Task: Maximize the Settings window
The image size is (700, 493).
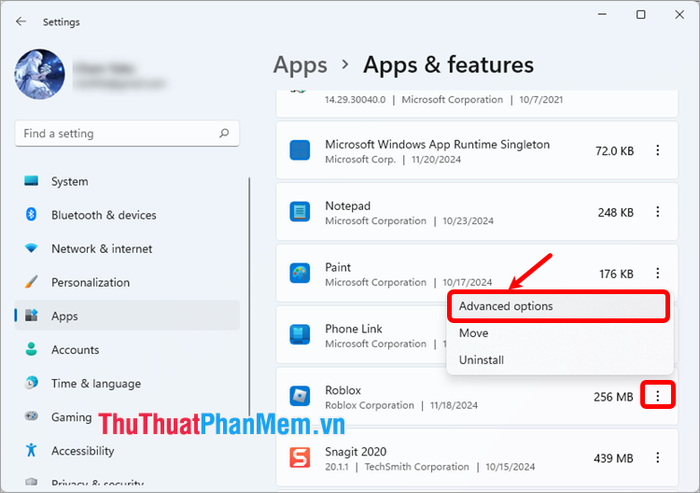Action: (x=641, y=15)
